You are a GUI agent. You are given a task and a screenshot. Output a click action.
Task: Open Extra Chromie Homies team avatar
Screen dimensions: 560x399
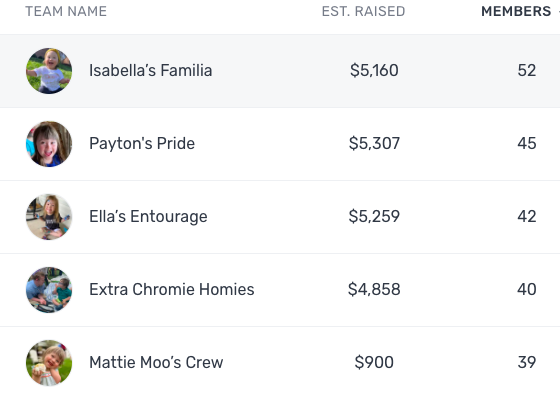[49, 290]
